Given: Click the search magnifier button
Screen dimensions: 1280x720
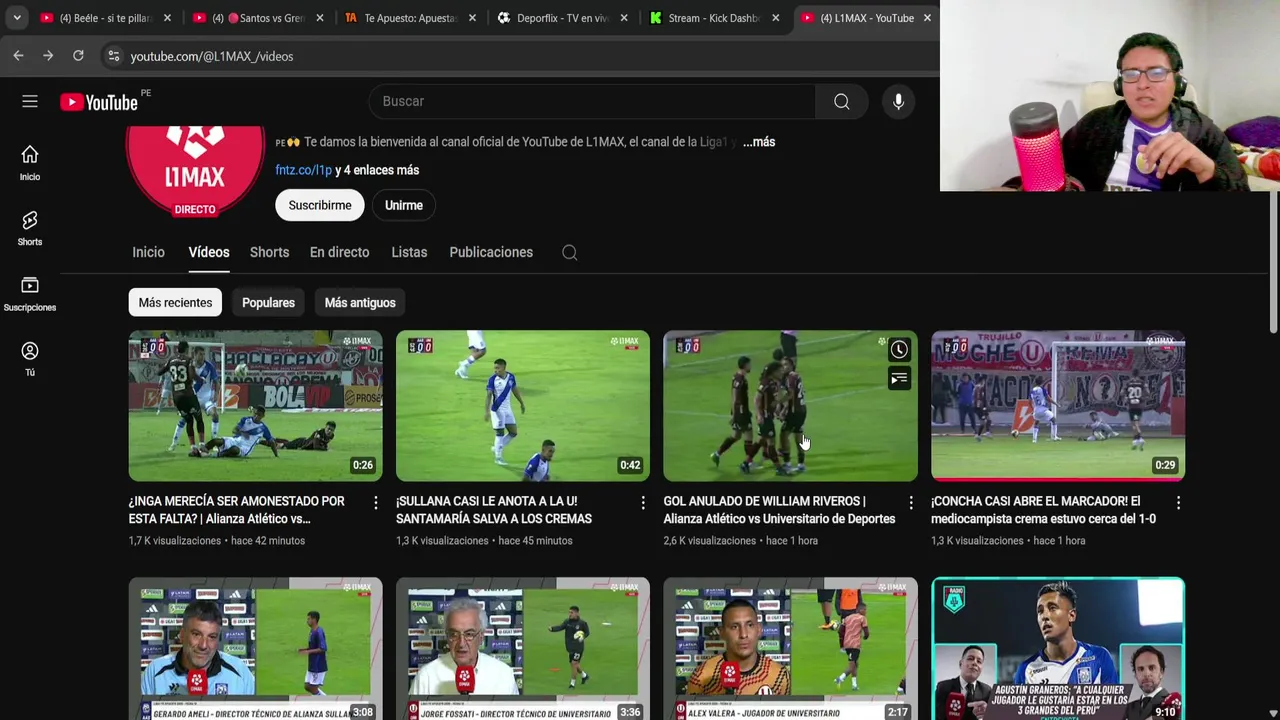Looking at the screenshot, I should click(842, 101).
